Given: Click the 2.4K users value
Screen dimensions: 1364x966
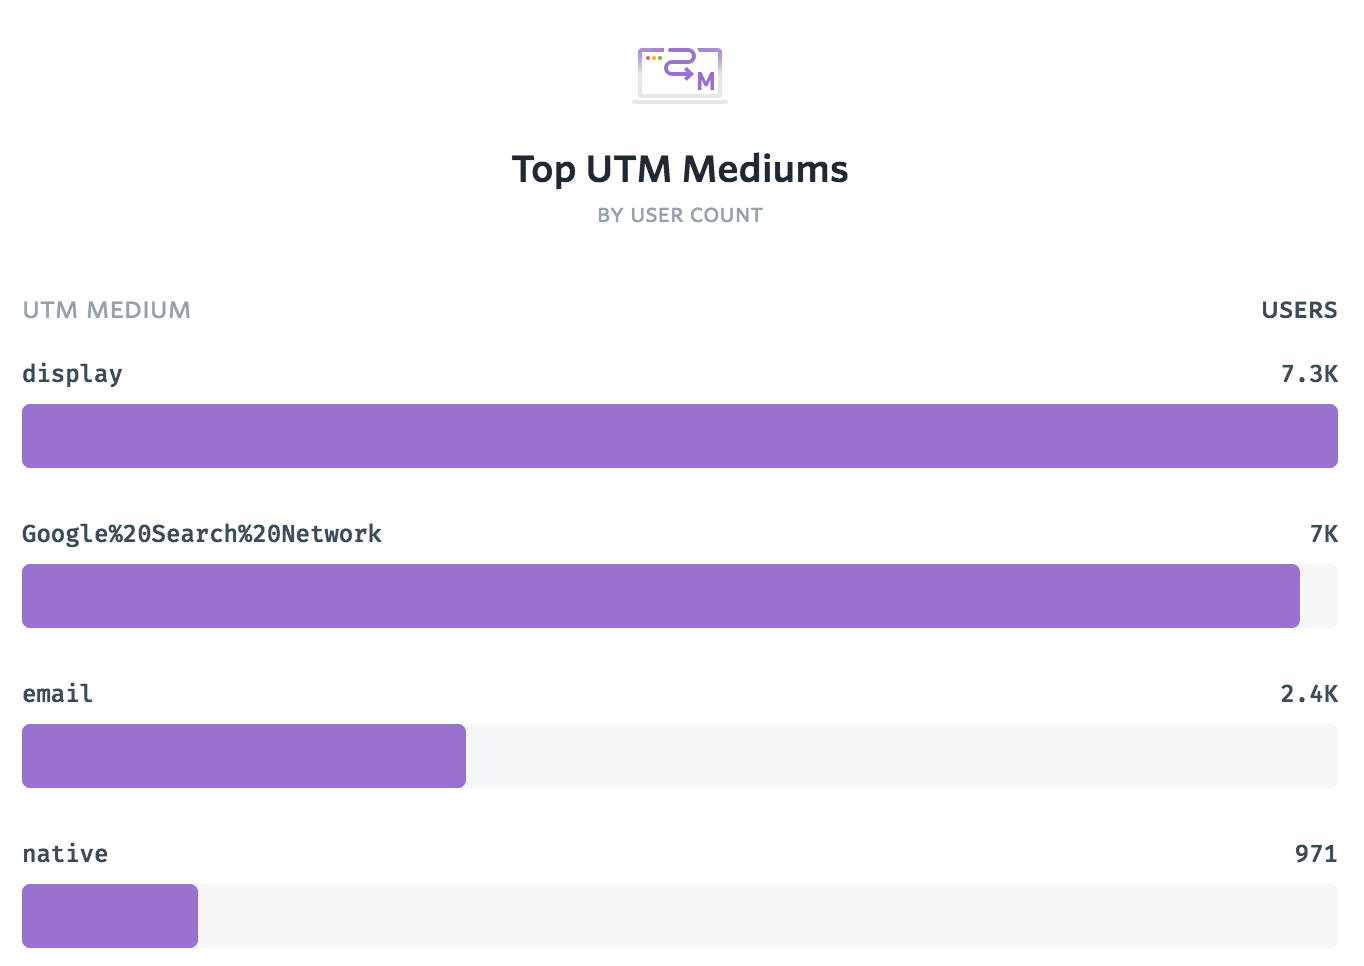Looking at the screenshot, I should (1309, 694).
